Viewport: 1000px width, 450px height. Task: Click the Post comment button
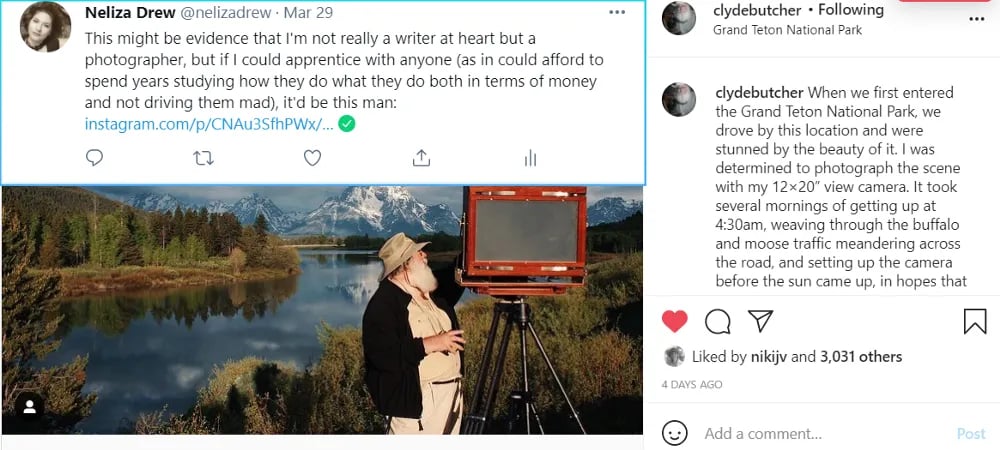[971, 434]
